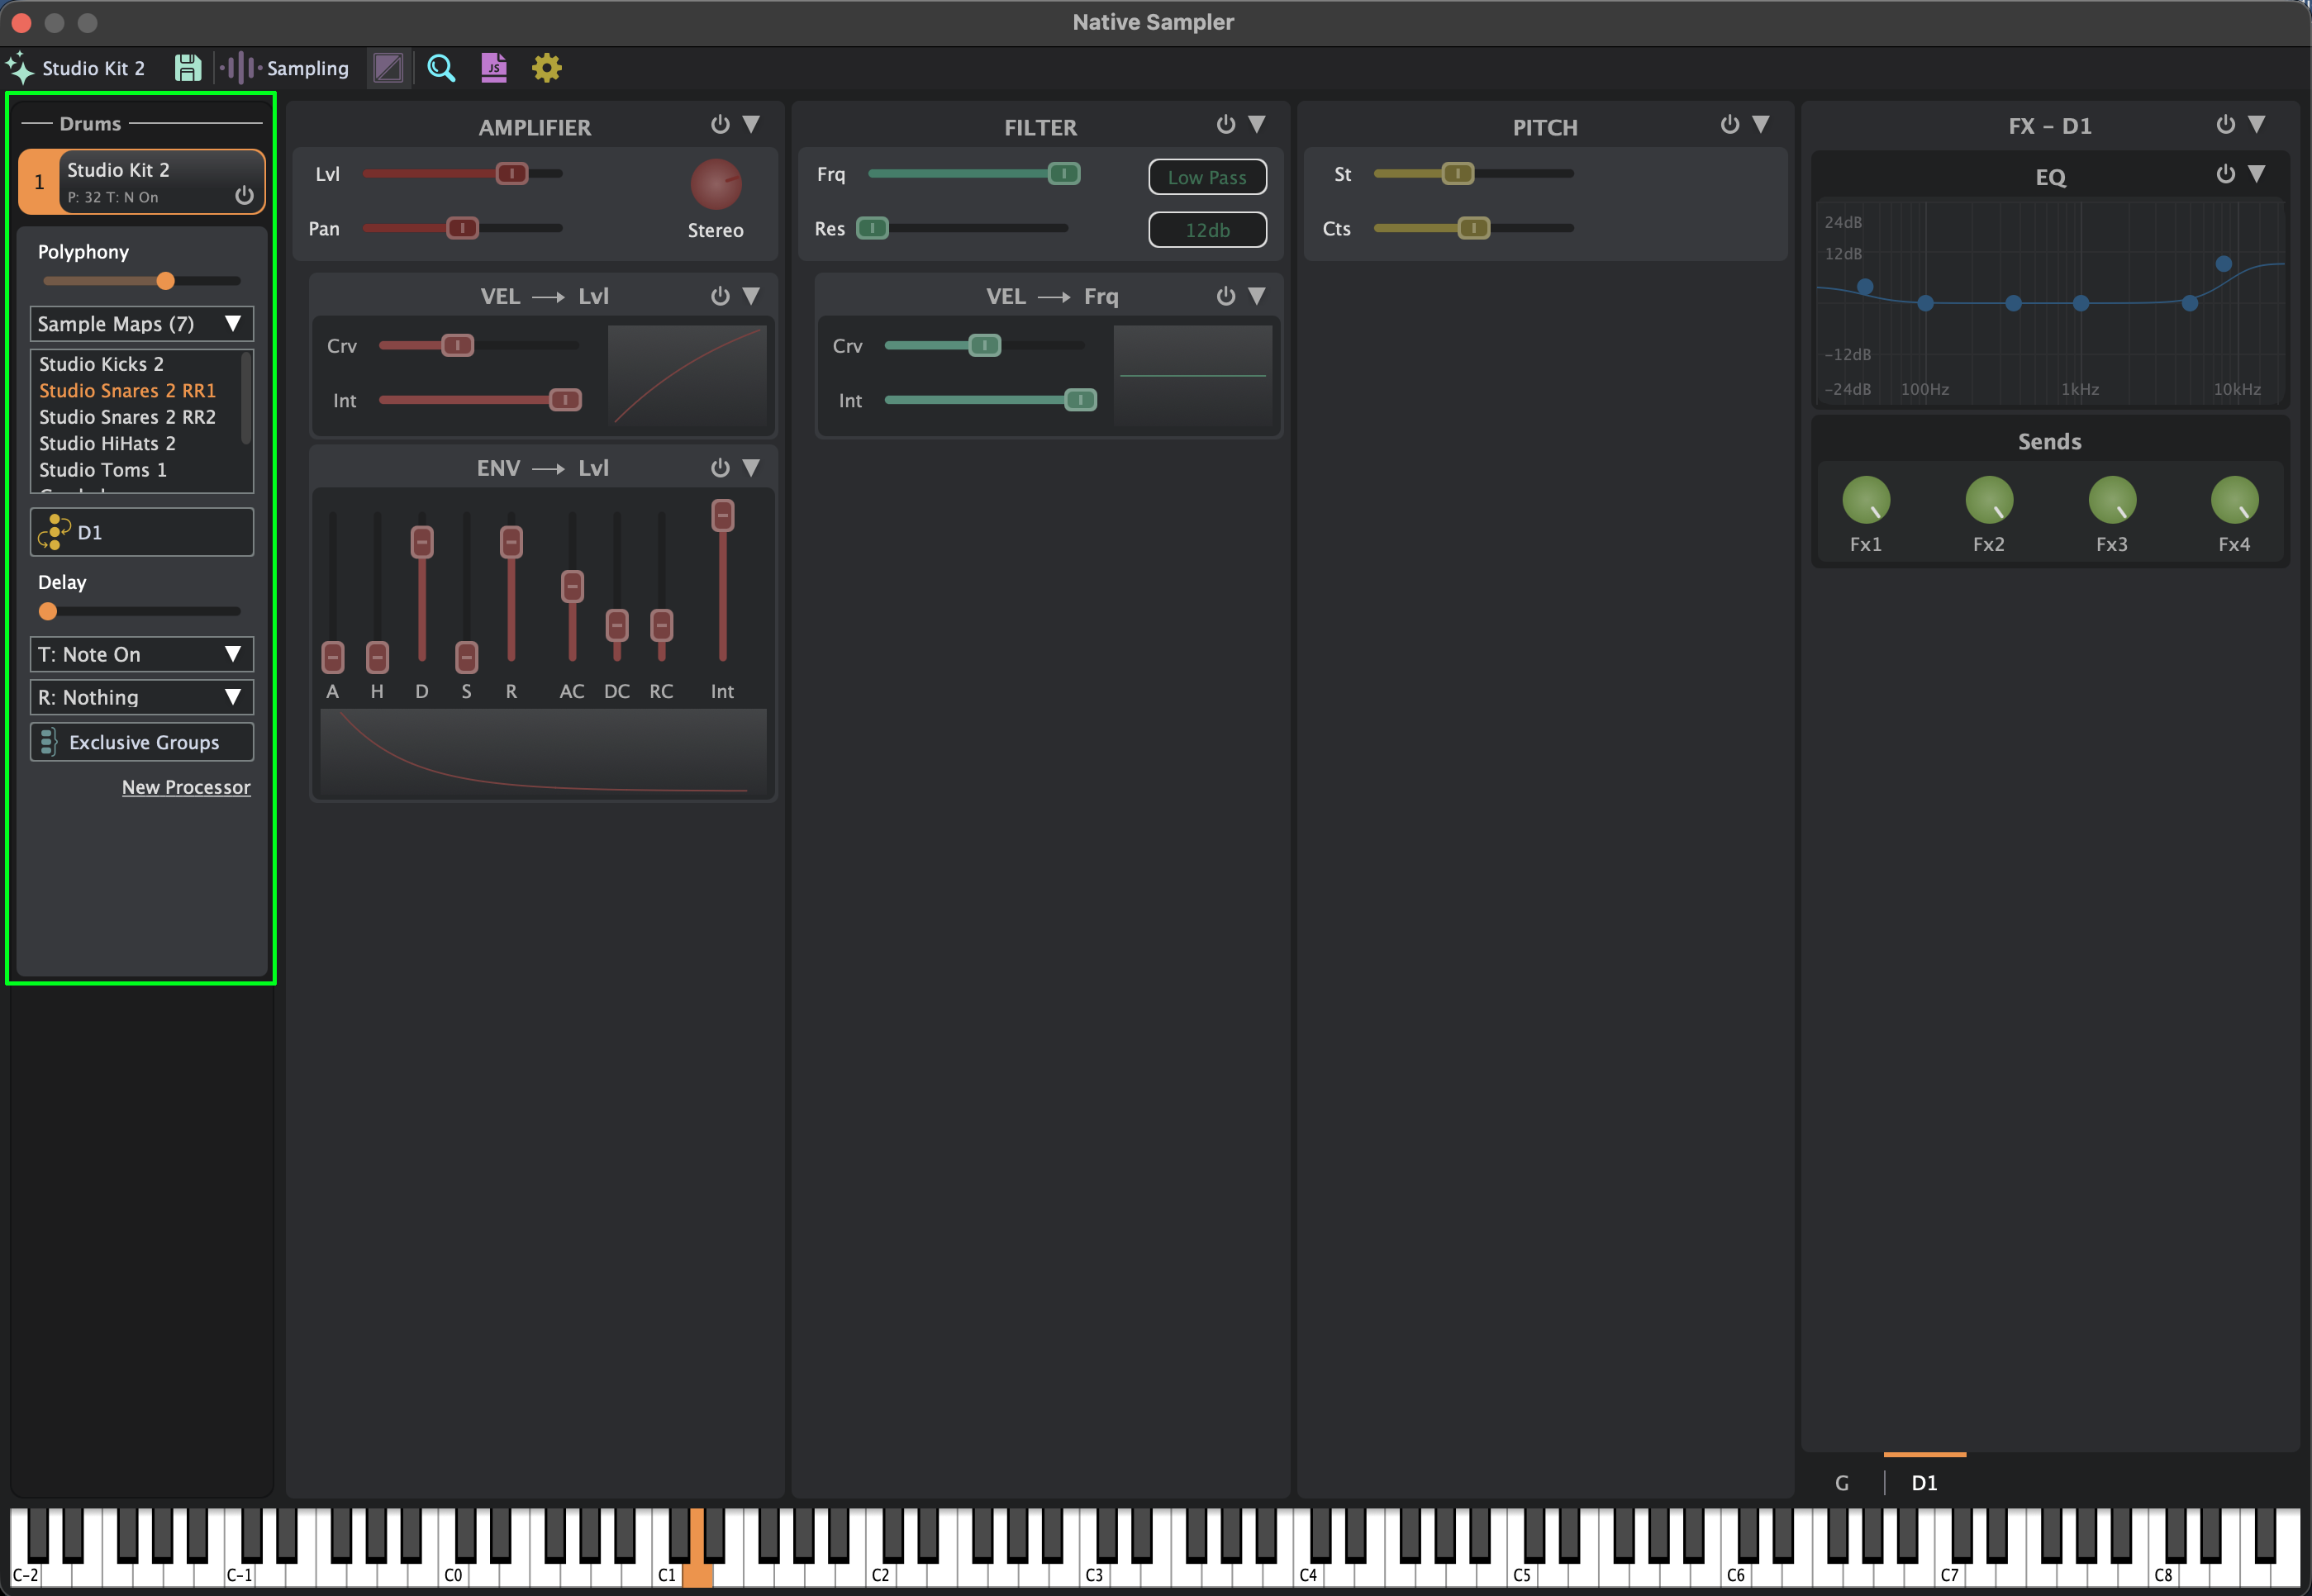Image resolution: width=2312 pixels, height=1596 pixels.
Task: Toggle the EQ power button
Action: (x=2226, y=175)
